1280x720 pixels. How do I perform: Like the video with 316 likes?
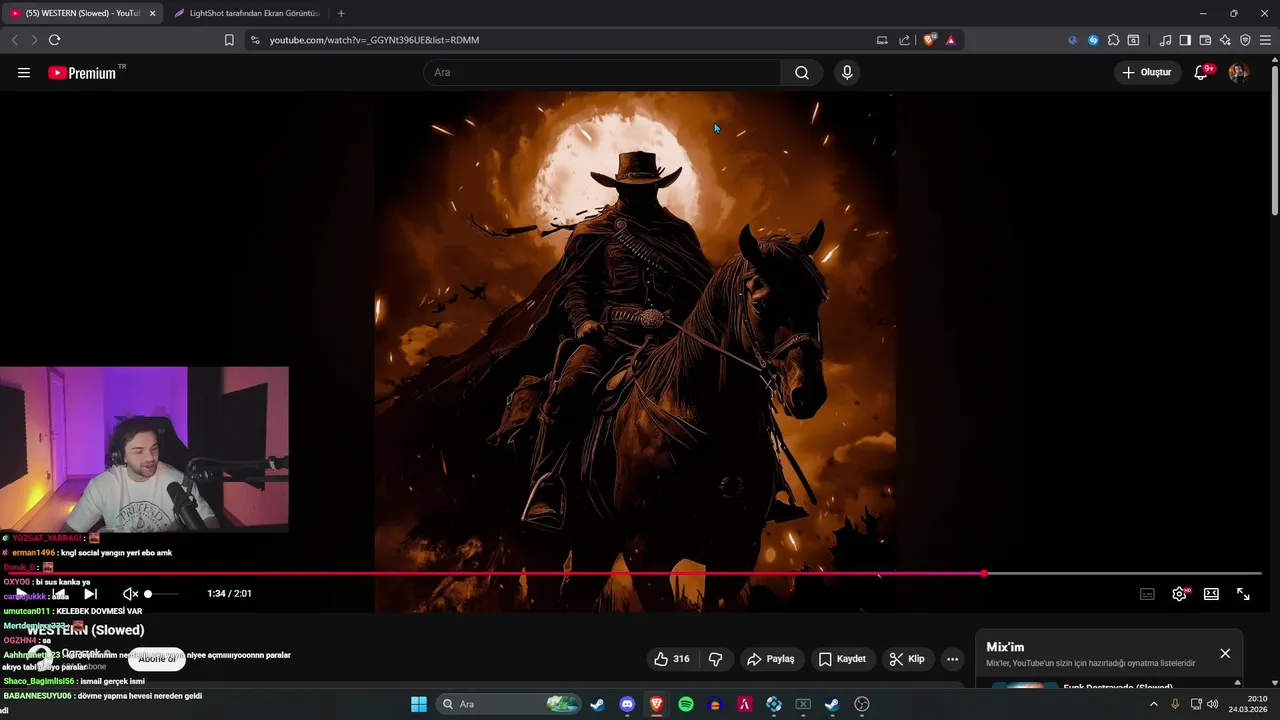pyautogui.click(x=672, y=659)
